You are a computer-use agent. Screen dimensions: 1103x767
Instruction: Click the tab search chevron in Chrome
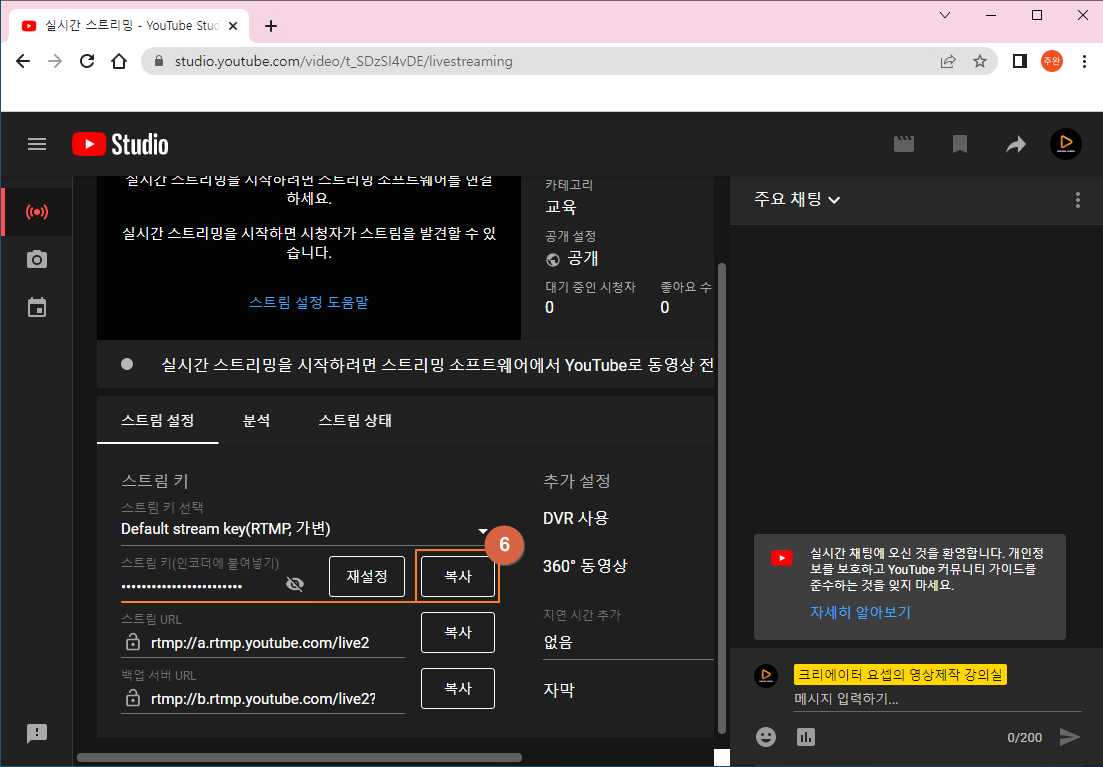(x=945, y=15)
